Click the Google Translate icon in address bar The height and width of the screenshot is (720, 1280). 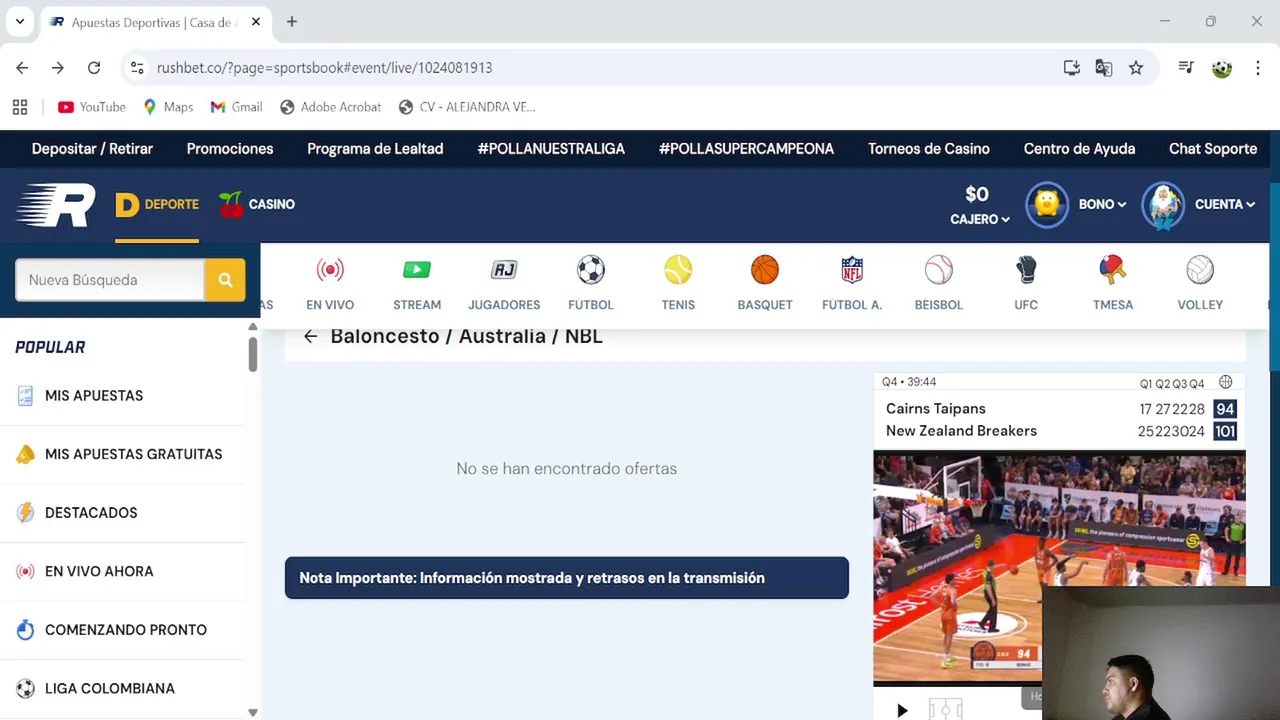tap(1104, 68)
